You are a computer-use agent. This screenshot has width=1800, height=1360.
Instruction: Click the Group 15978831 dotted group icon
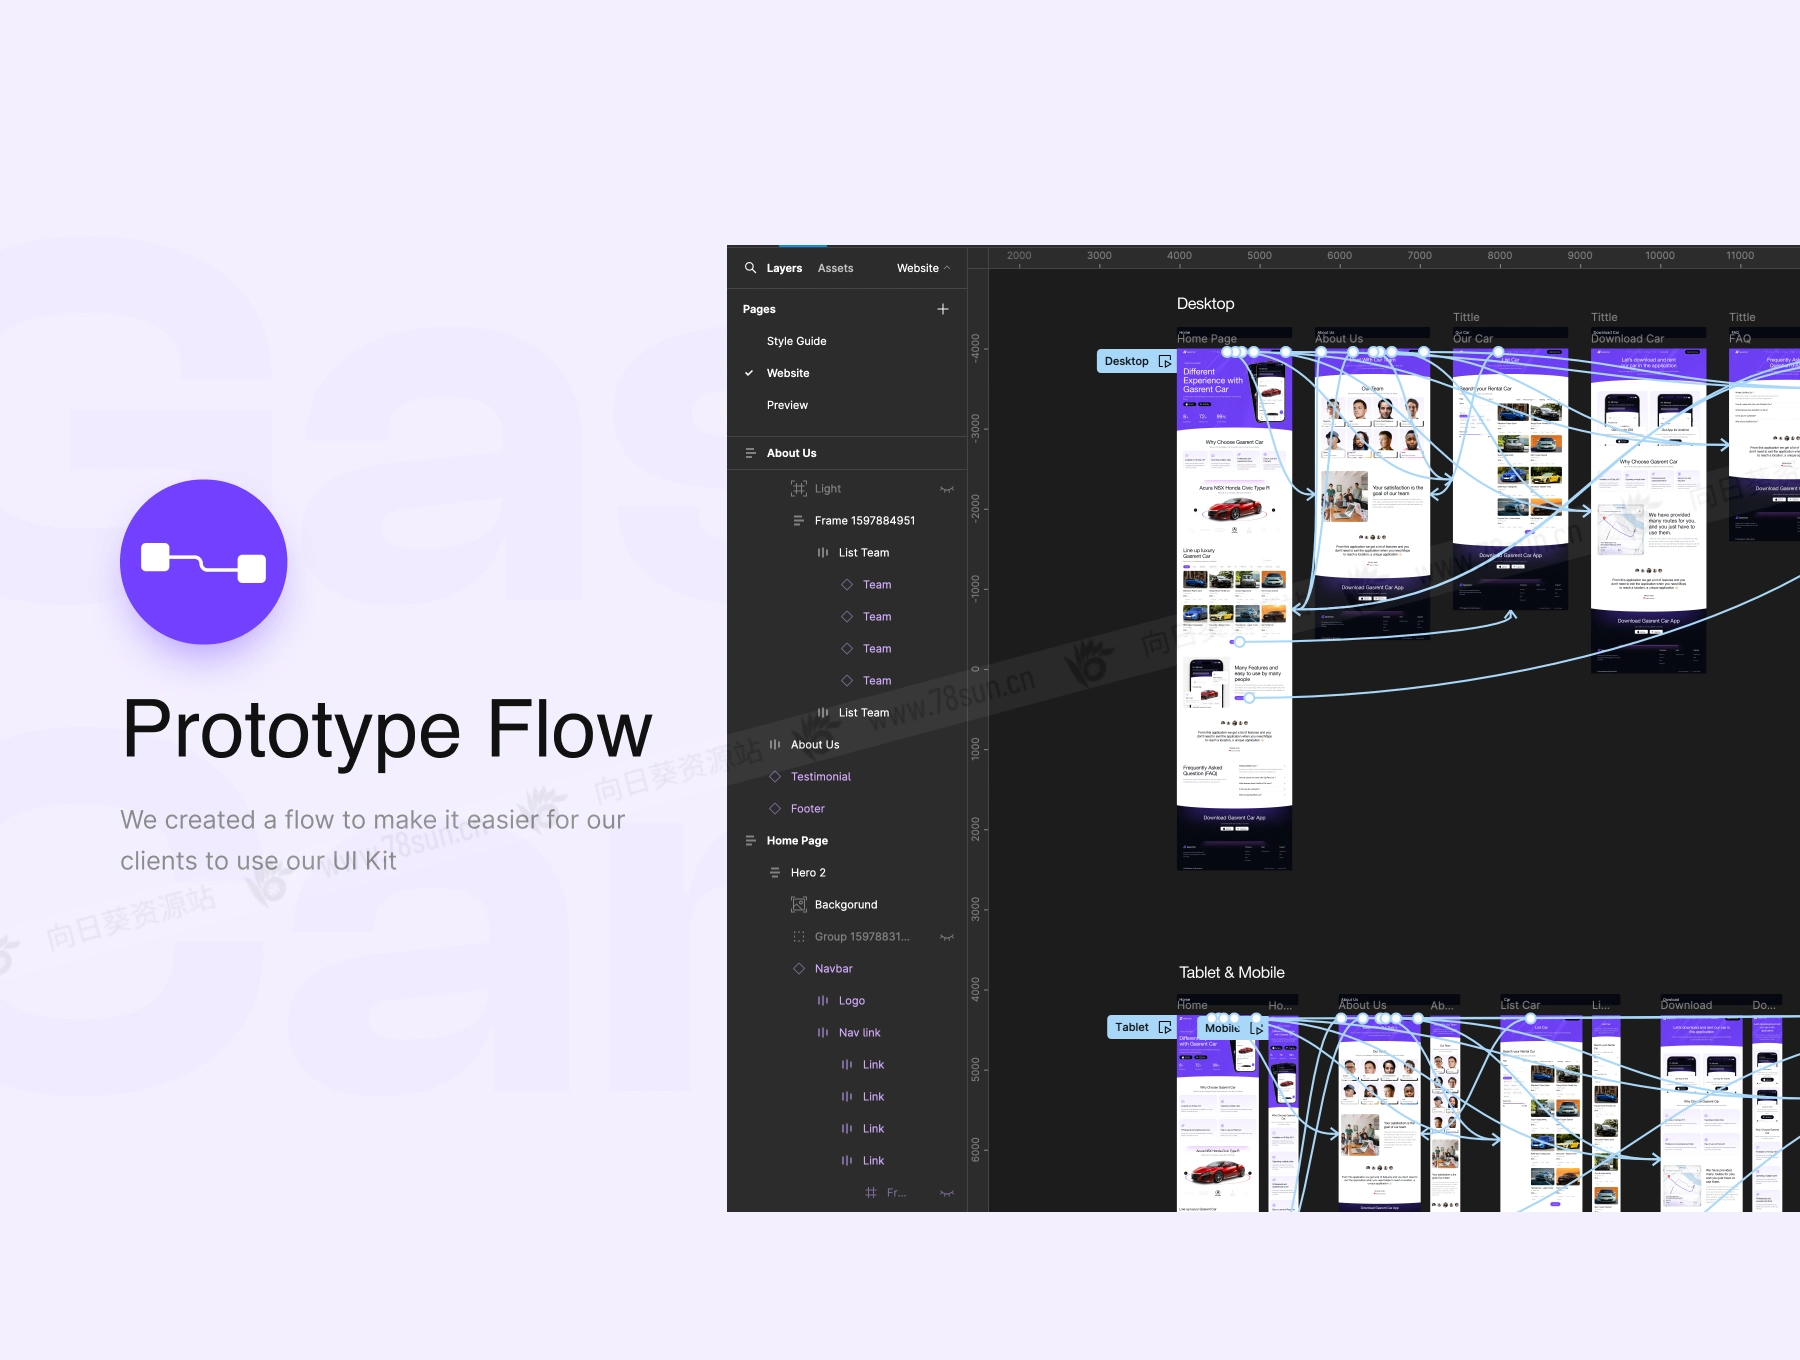799,936
